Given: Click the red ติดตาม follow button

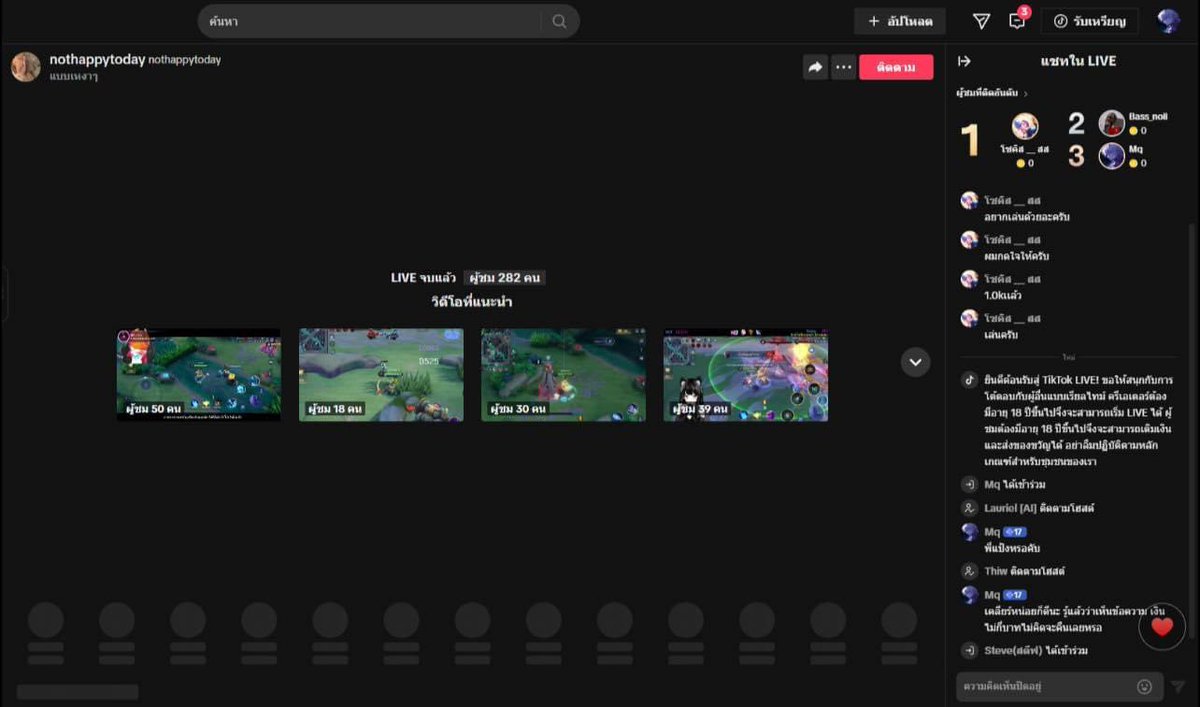Looking at the screenshot, I should point(896,67).
